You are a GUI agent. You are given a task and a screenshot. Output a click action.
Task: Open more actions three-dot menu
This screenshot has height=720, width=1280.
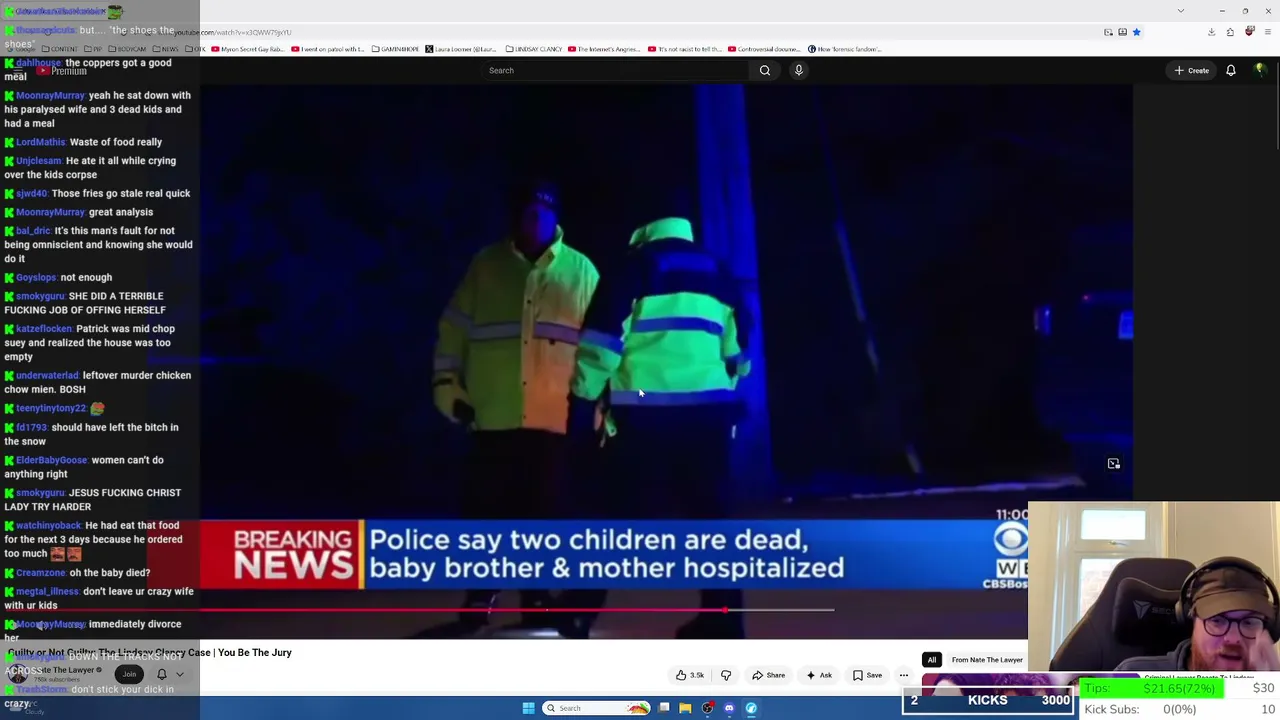point(904,675)
